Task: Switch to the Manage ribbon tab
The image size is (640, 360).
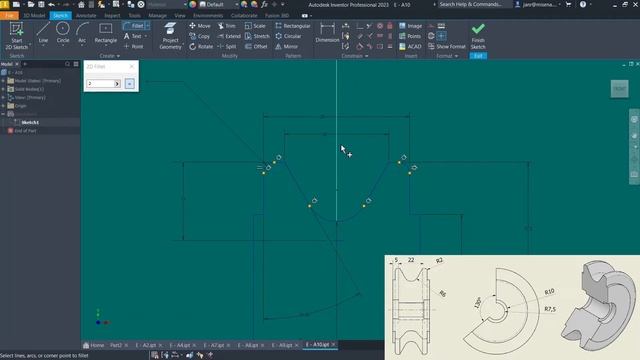Action: [158, 16]
